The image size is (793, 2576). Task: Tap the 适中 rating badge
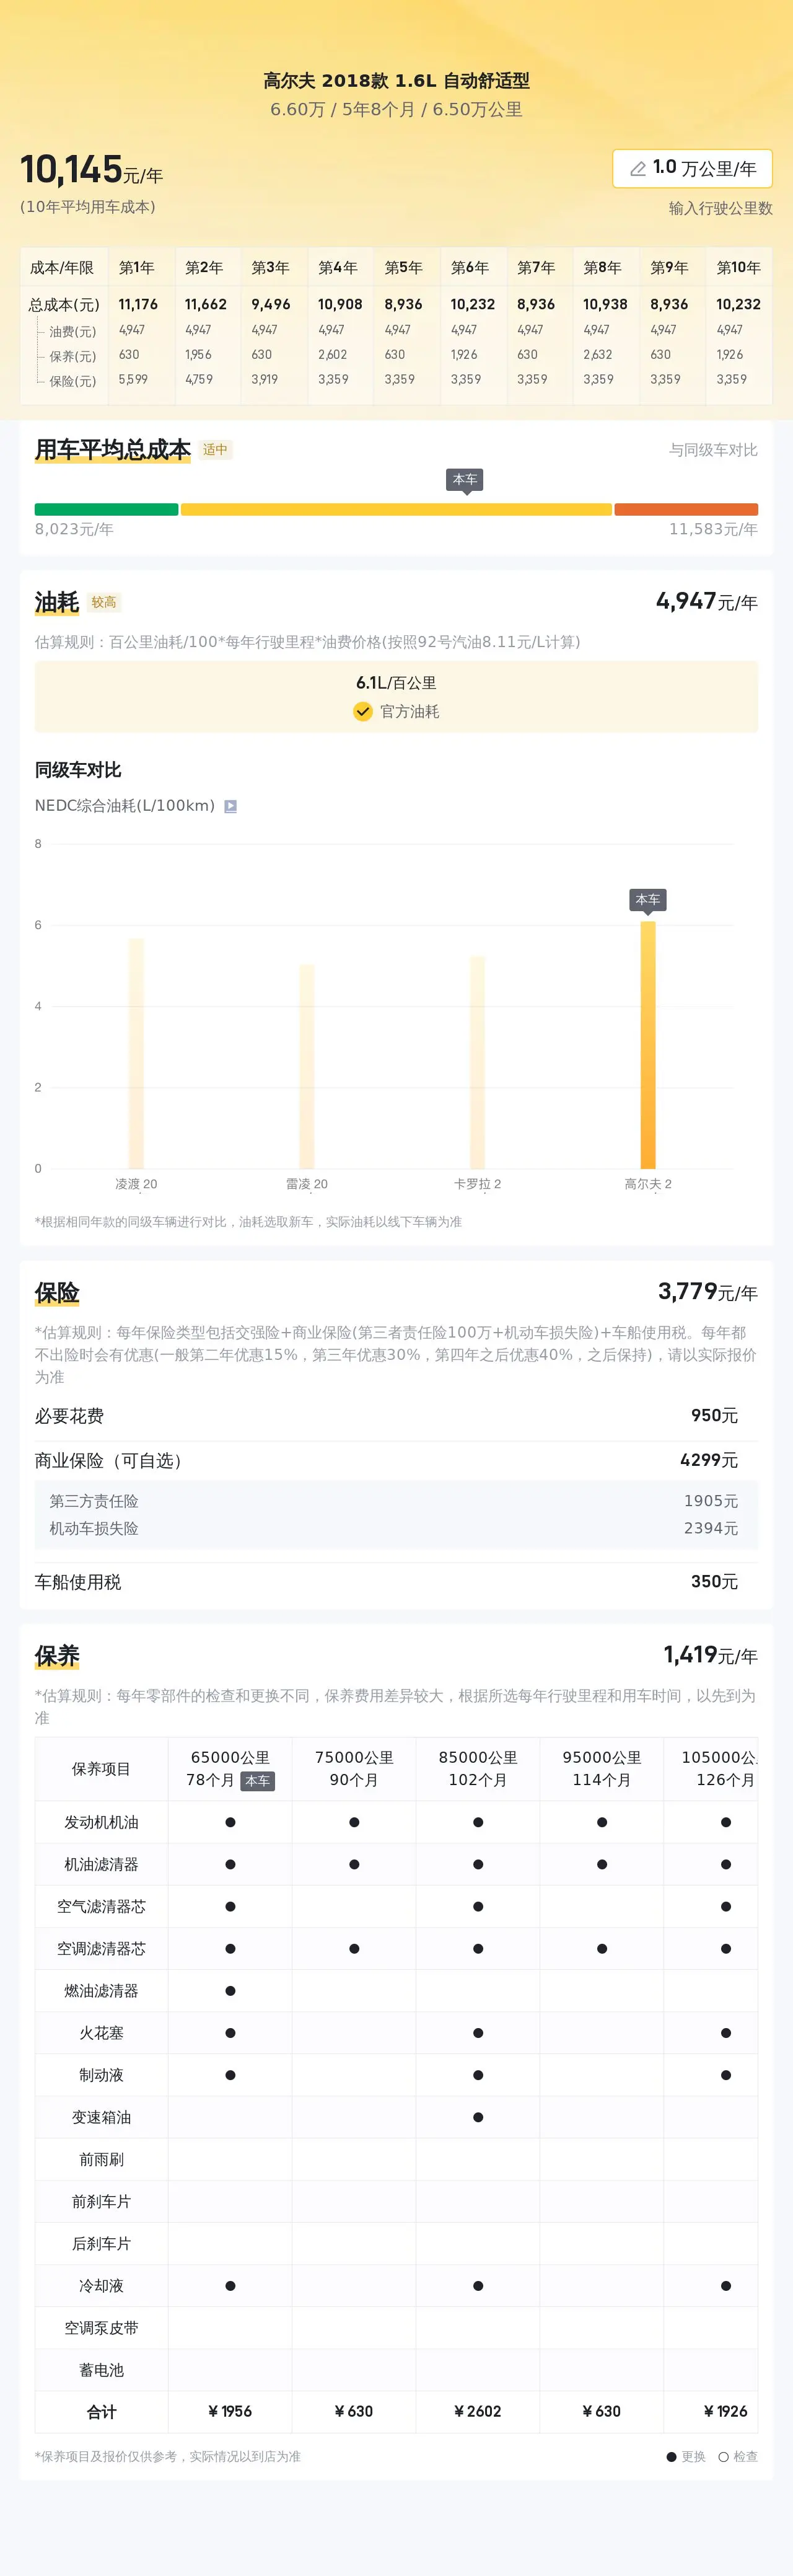coord(215,450)
